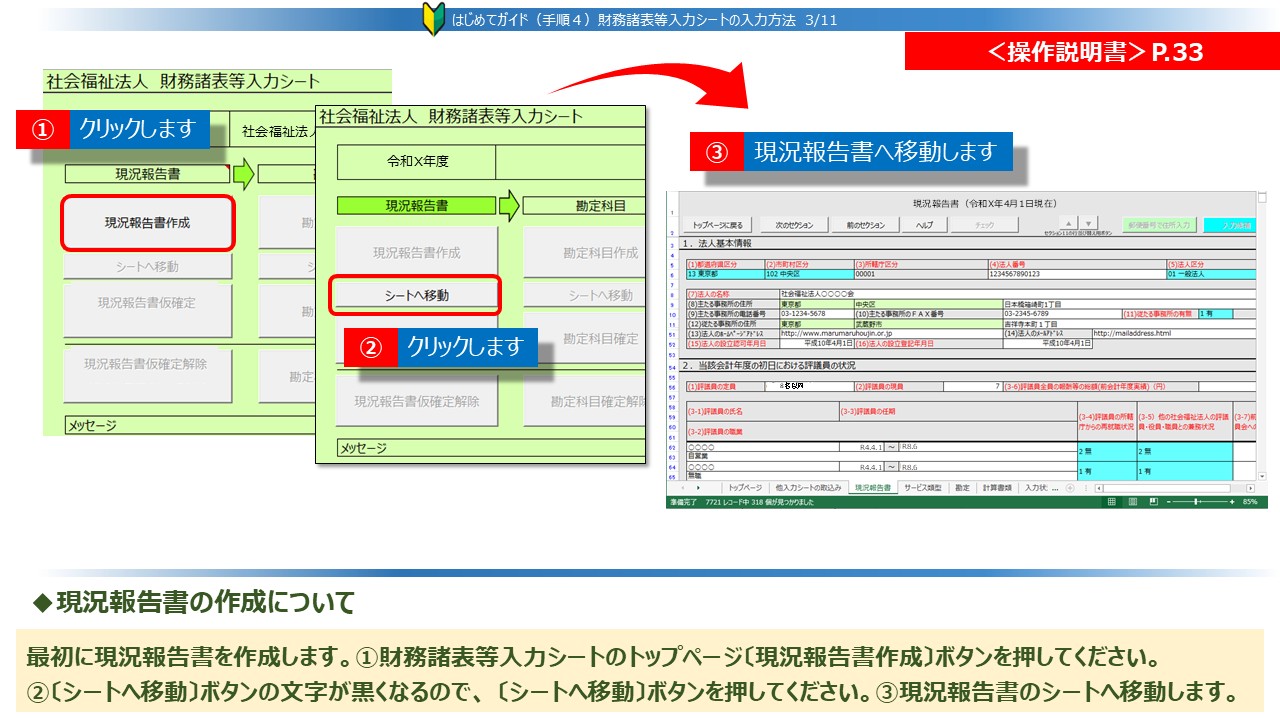Open ヘルプ button in the report sheet
The height and width of the screenshot is (720, 1280).
pos(925,225)
